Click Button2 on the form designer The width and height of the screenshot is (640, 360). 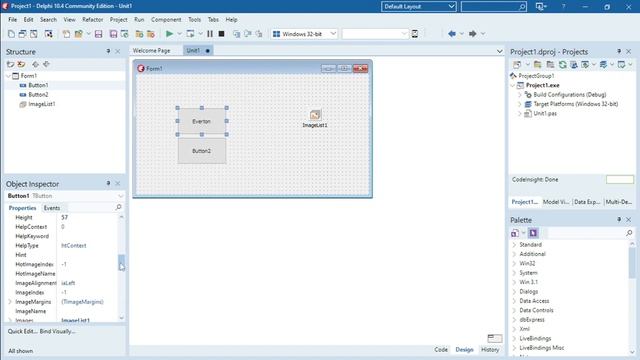point(202,151)
